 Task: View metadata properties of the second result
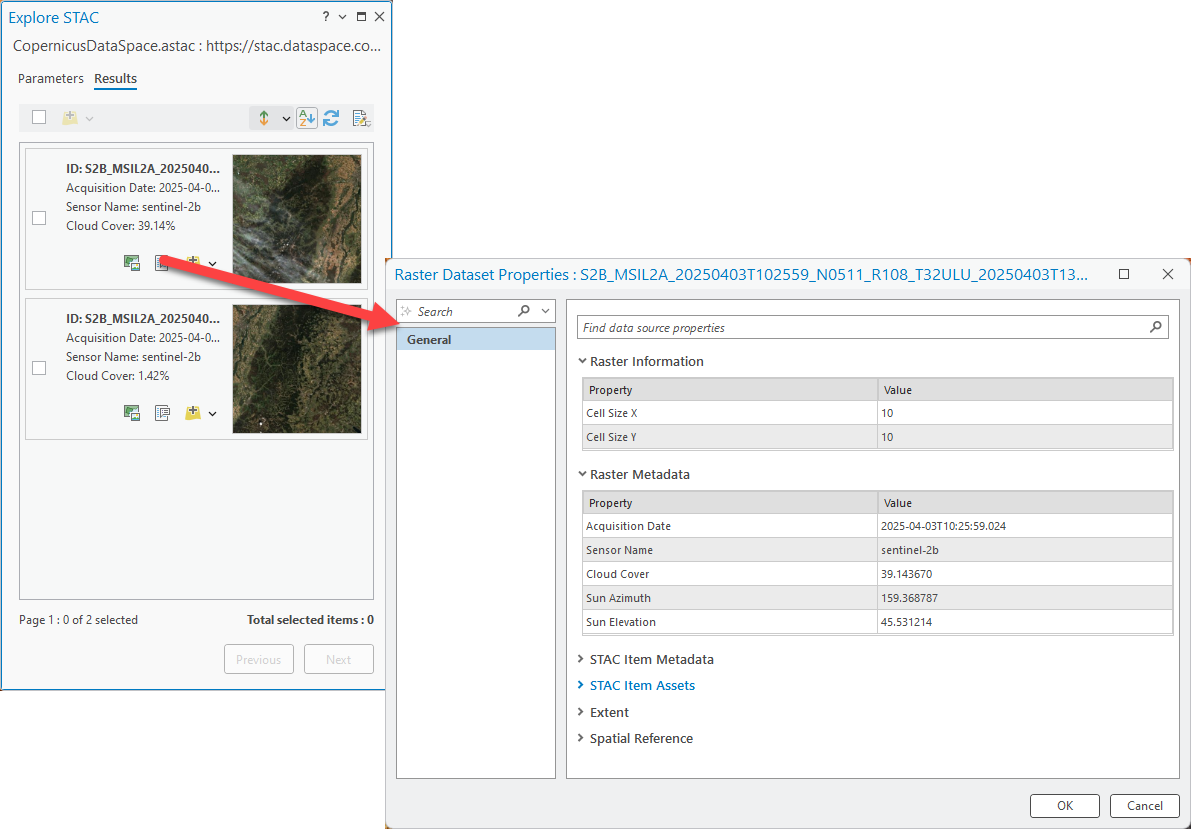(162, 412)
